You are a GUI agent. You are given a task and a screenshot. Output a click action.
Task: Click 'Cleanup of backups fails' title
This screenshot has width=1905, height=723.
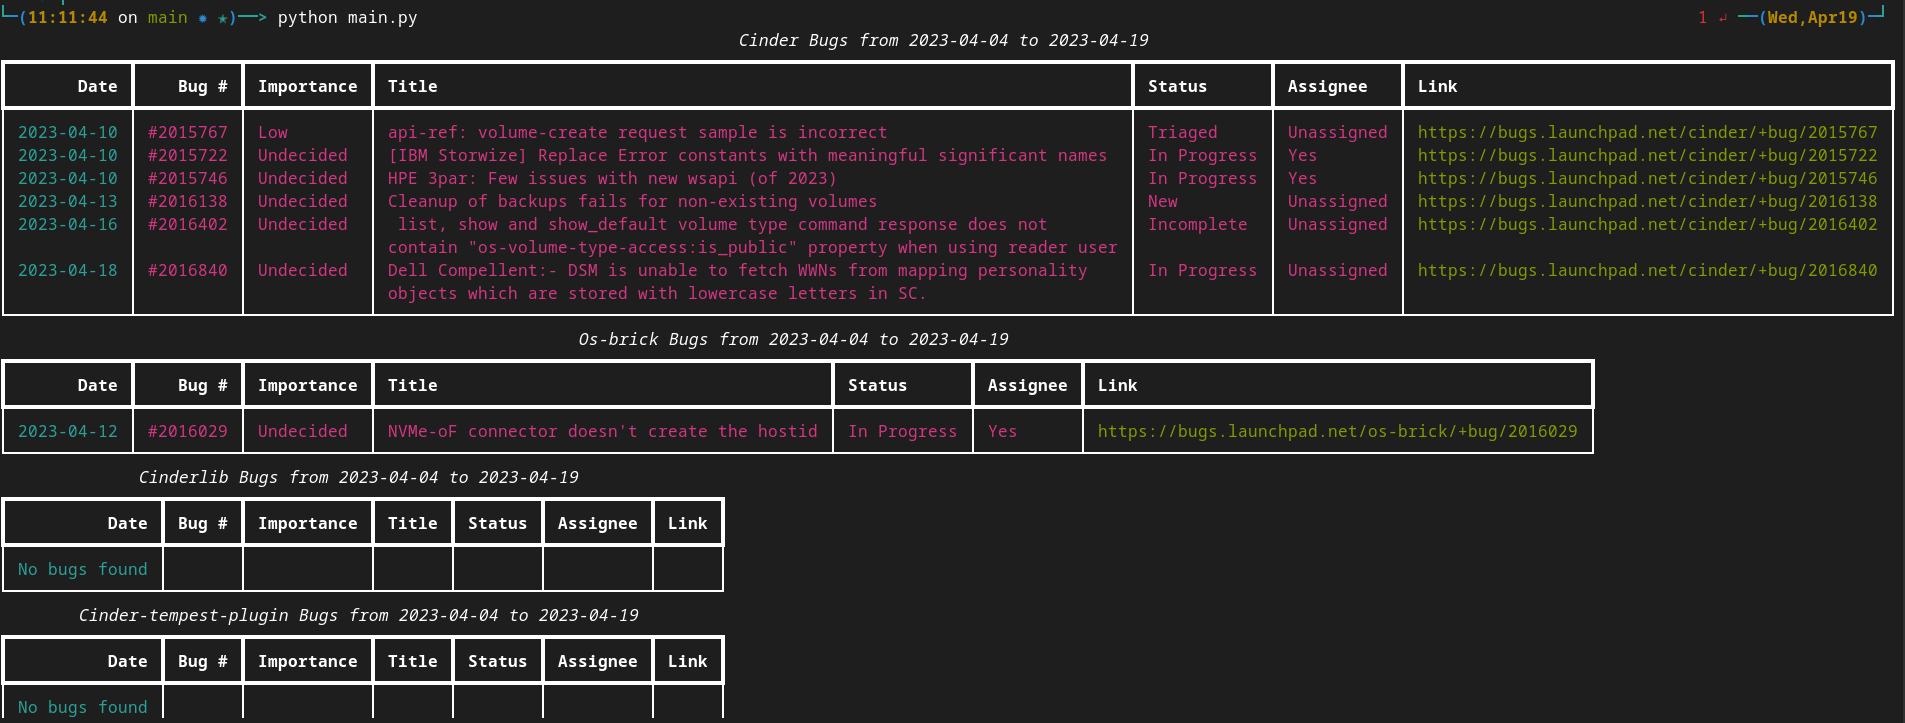pyautogui.click(x=632, y=201)
